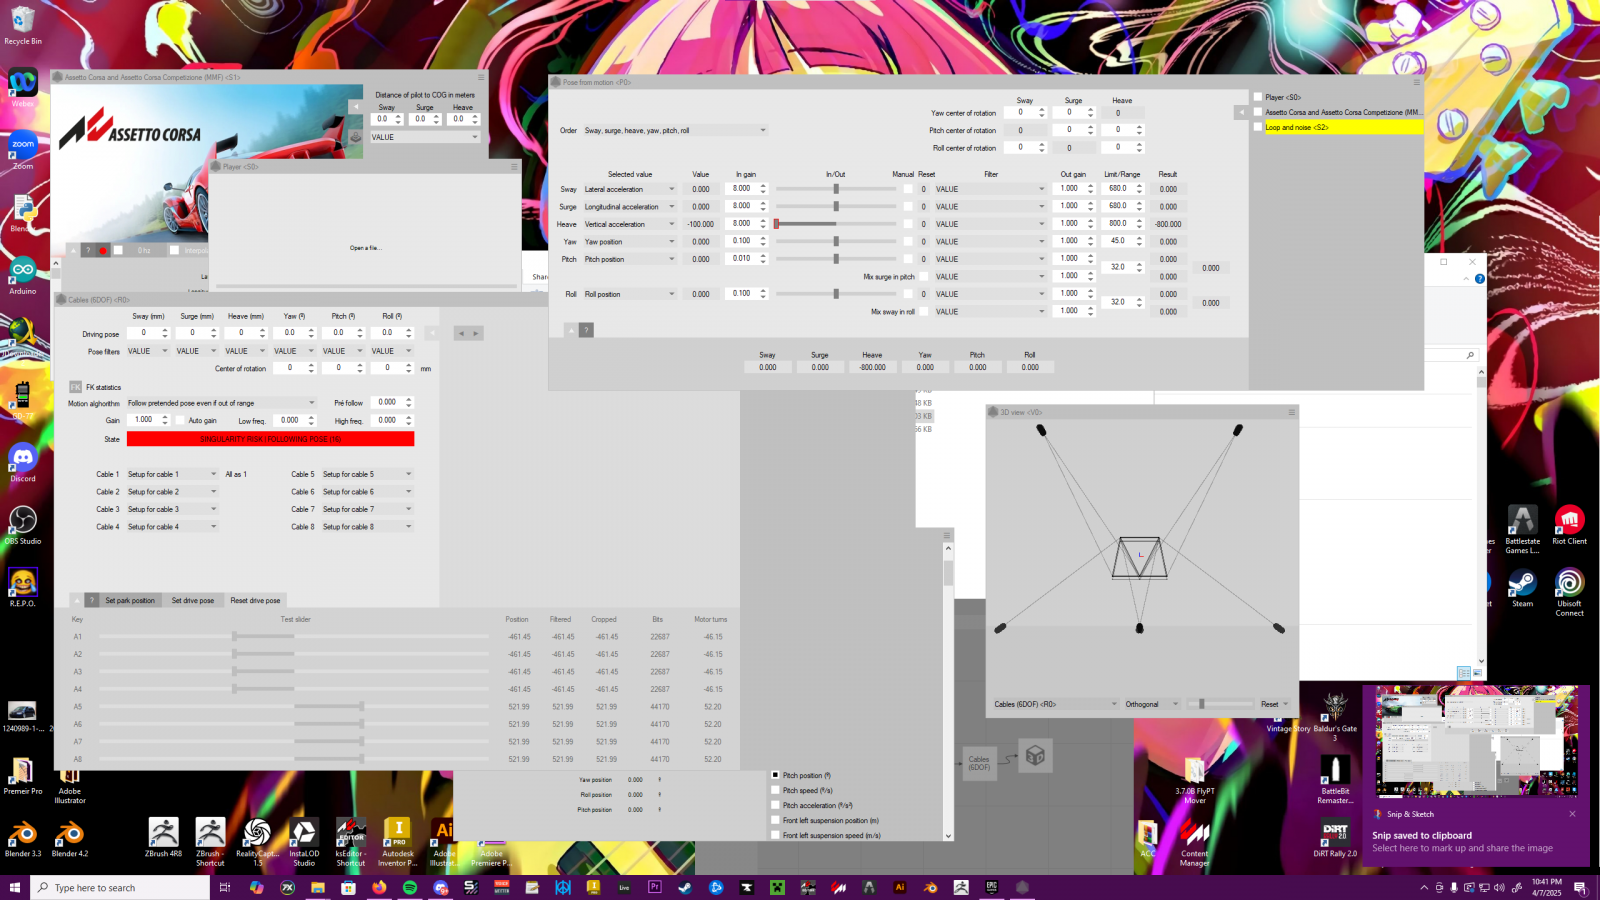Click the Spotify icon in the taskbar

point(410,887)
